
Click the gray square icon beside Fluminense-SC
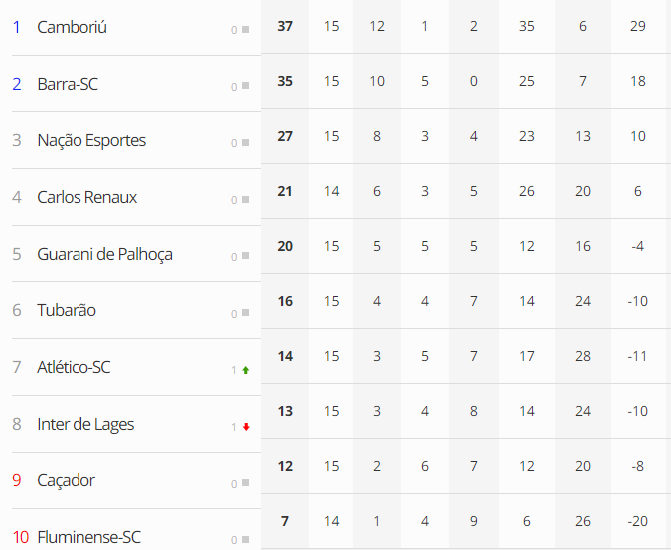coord(246,539)
